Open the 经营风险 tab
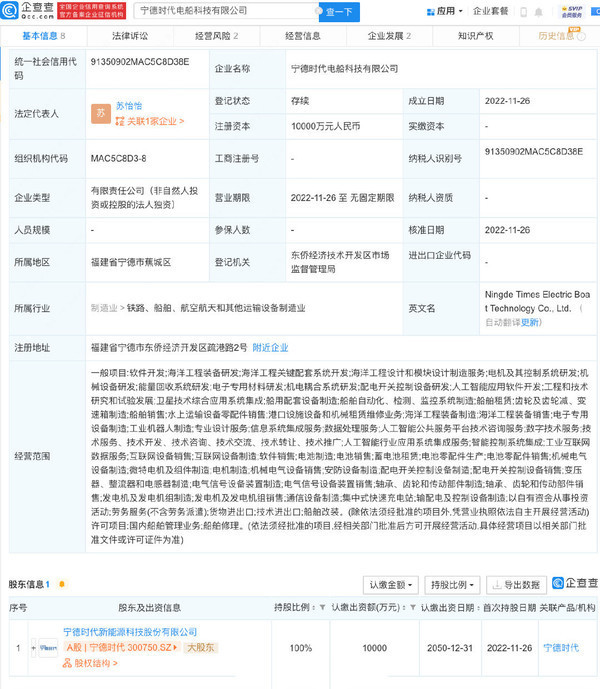600x689 pixels. pyautogui.click(x=216, y=35)
